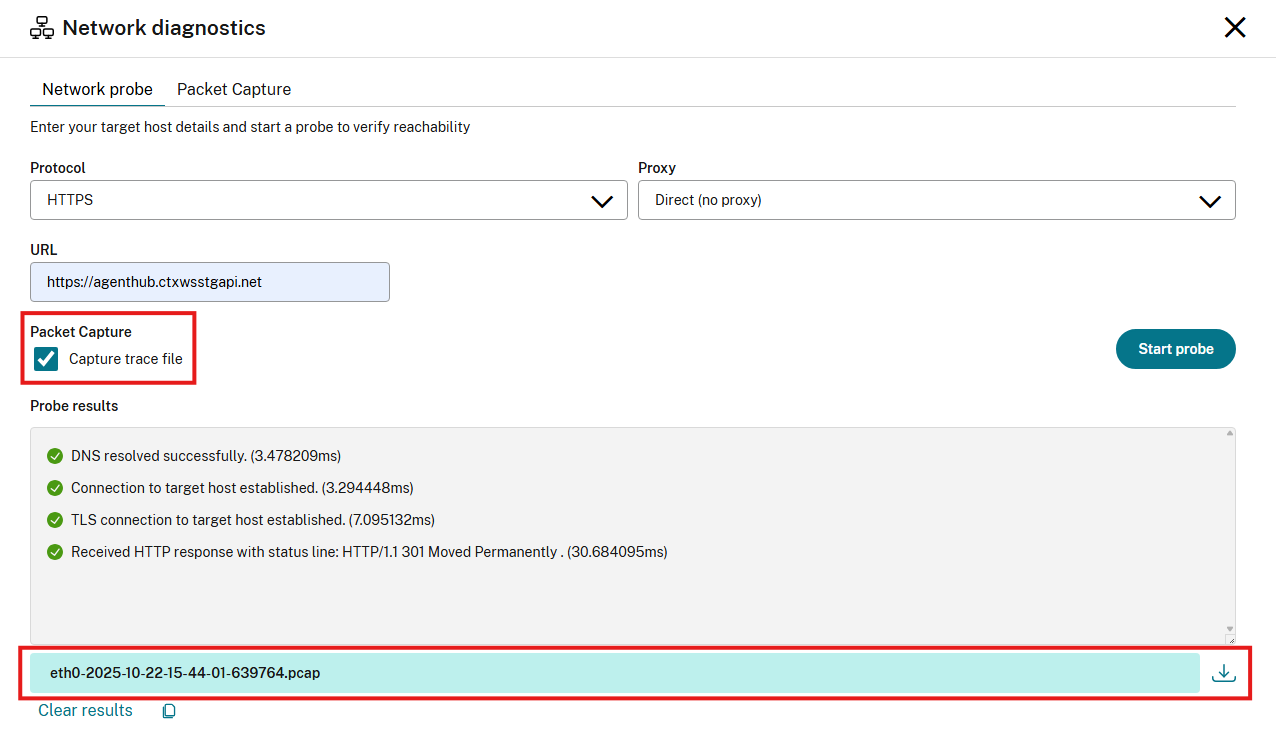1276x734 pixels.
Task: Click the Clear results link
Action: point(85,710)
